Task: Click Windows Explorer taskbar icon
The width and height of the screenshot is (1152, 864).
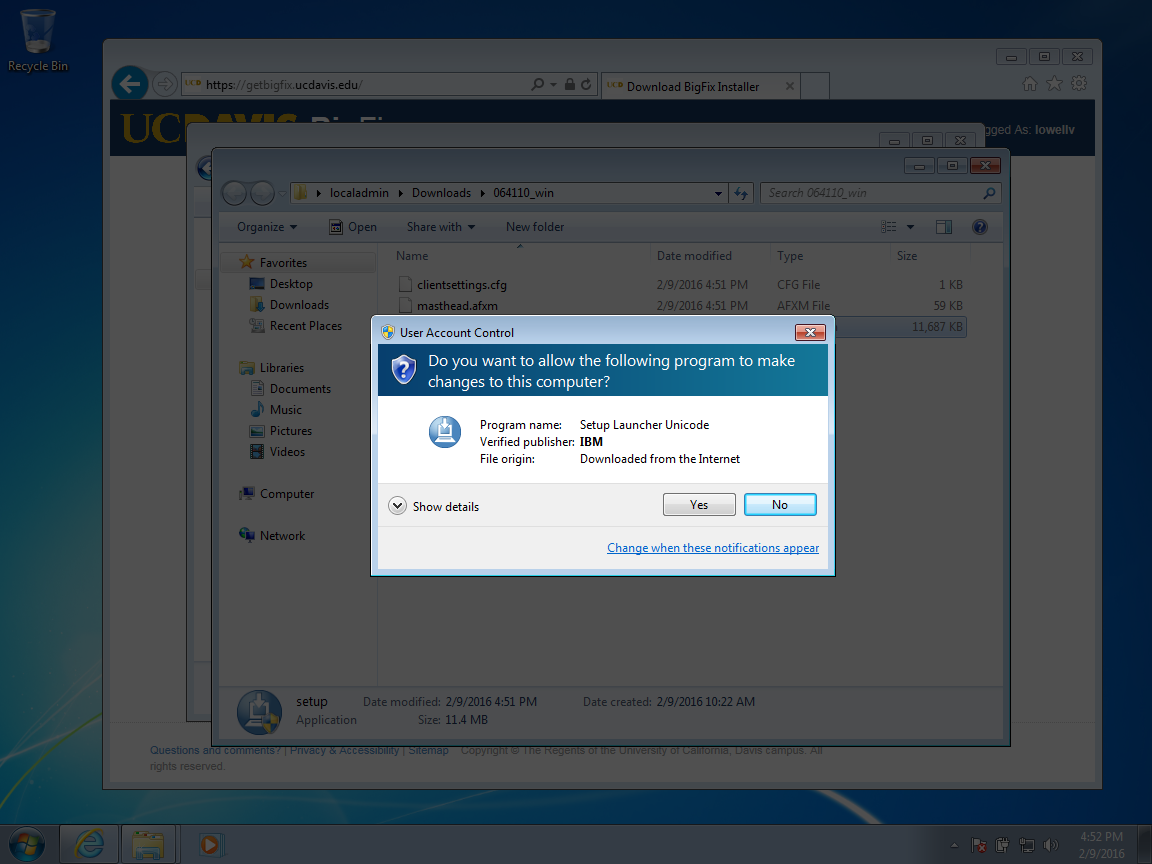Action: click(148, 843)
